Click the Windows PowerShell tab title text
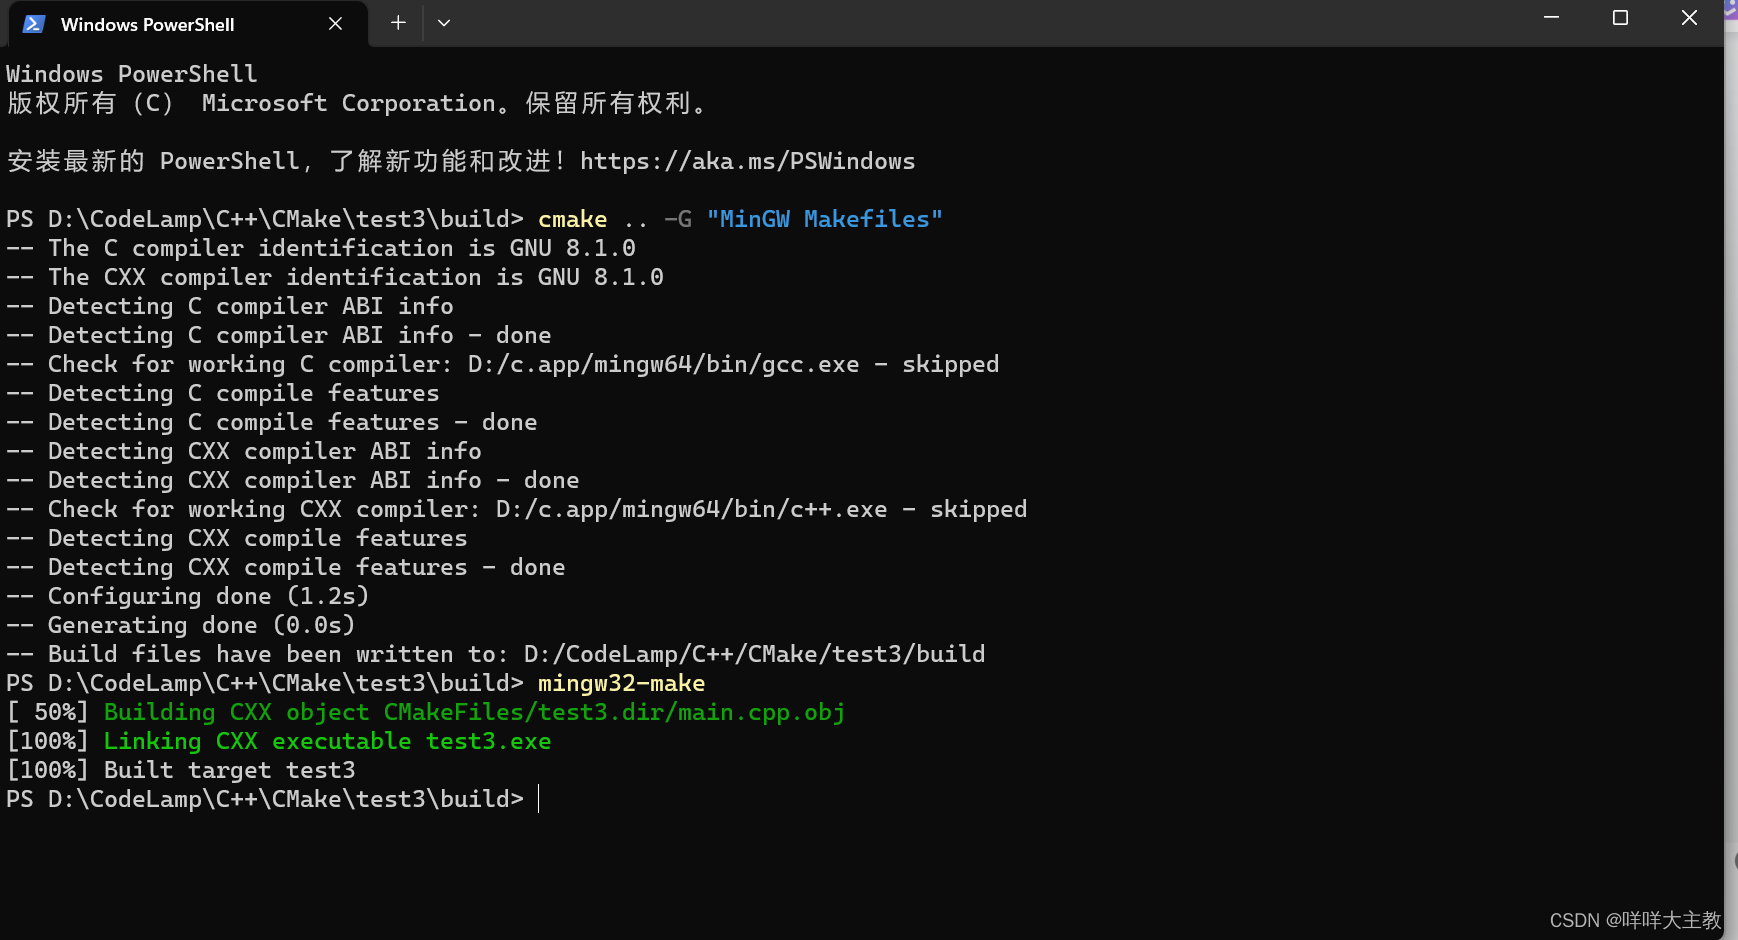 (147, 24)
